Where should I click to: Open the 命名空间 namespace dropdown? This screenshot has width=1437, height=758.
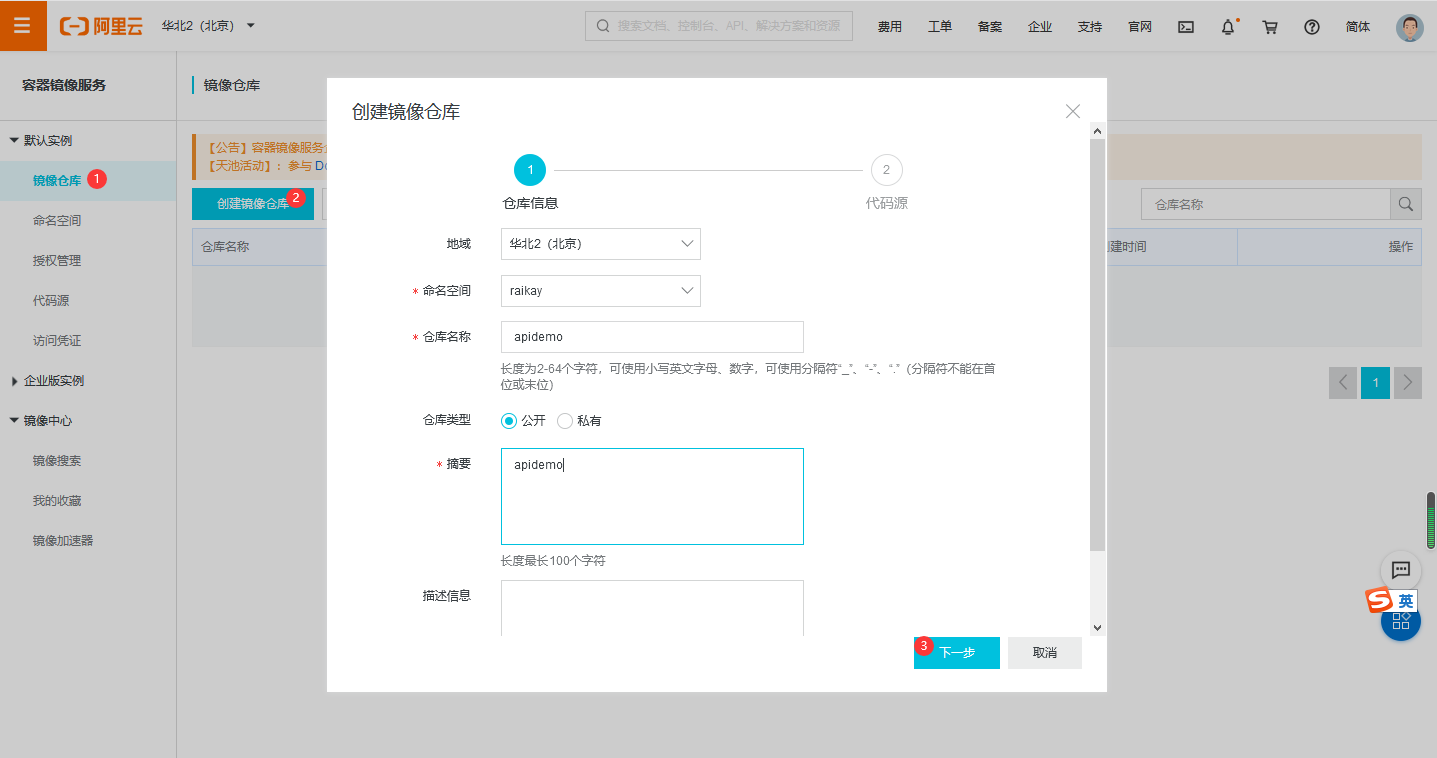600,291
